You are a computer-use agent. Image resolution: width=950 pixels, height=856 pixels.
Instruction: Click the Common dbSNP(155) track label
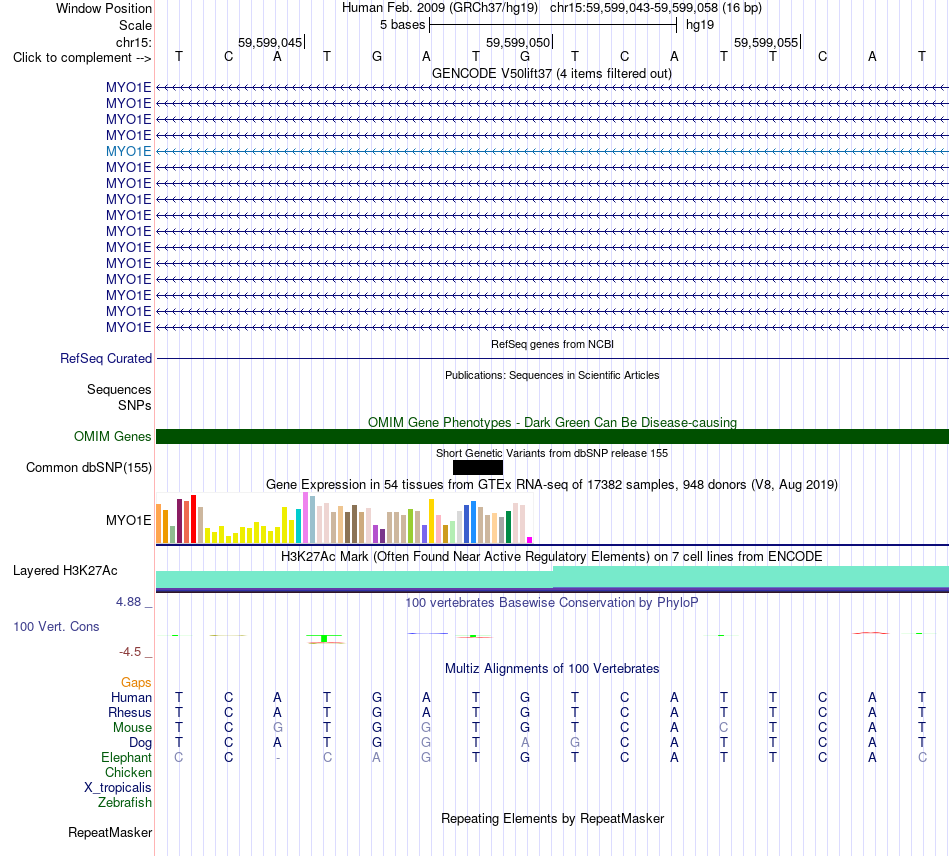click(88, 468)
